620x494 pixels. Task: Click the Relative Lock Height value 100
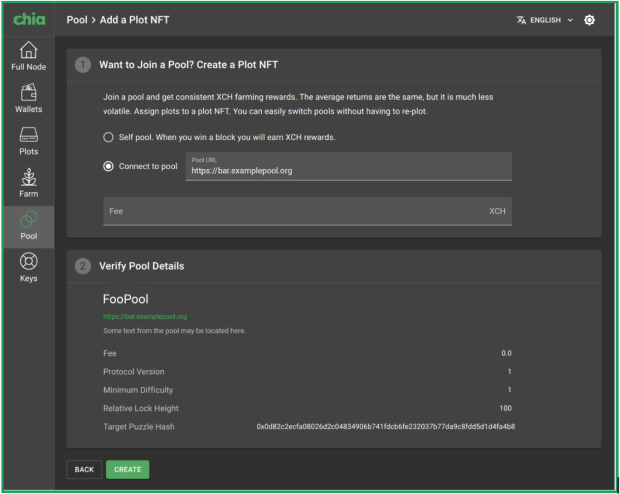click(505, 408)
